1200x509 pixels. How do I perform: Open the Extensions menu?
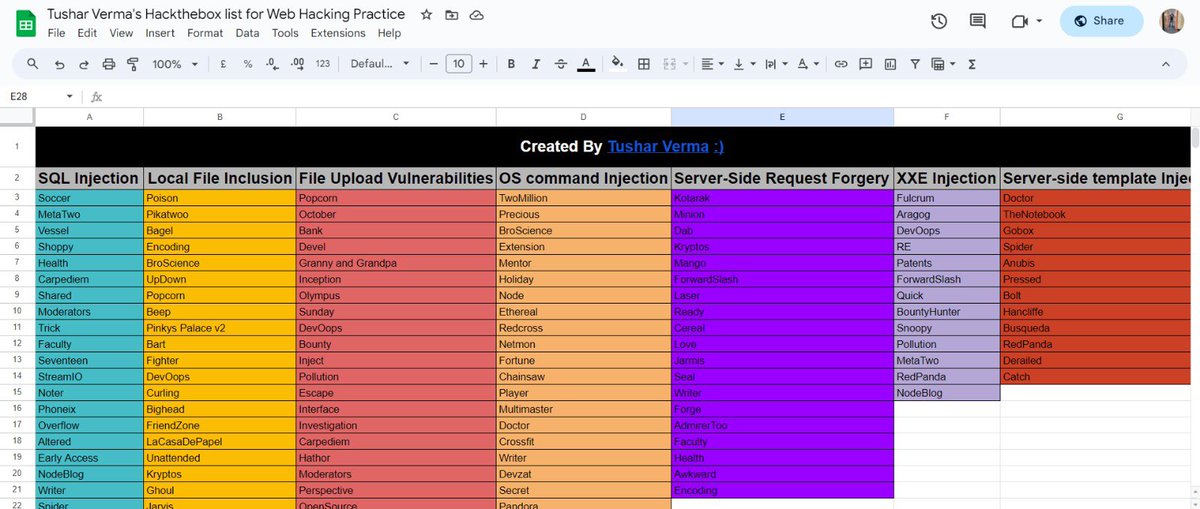pos(338,33)
